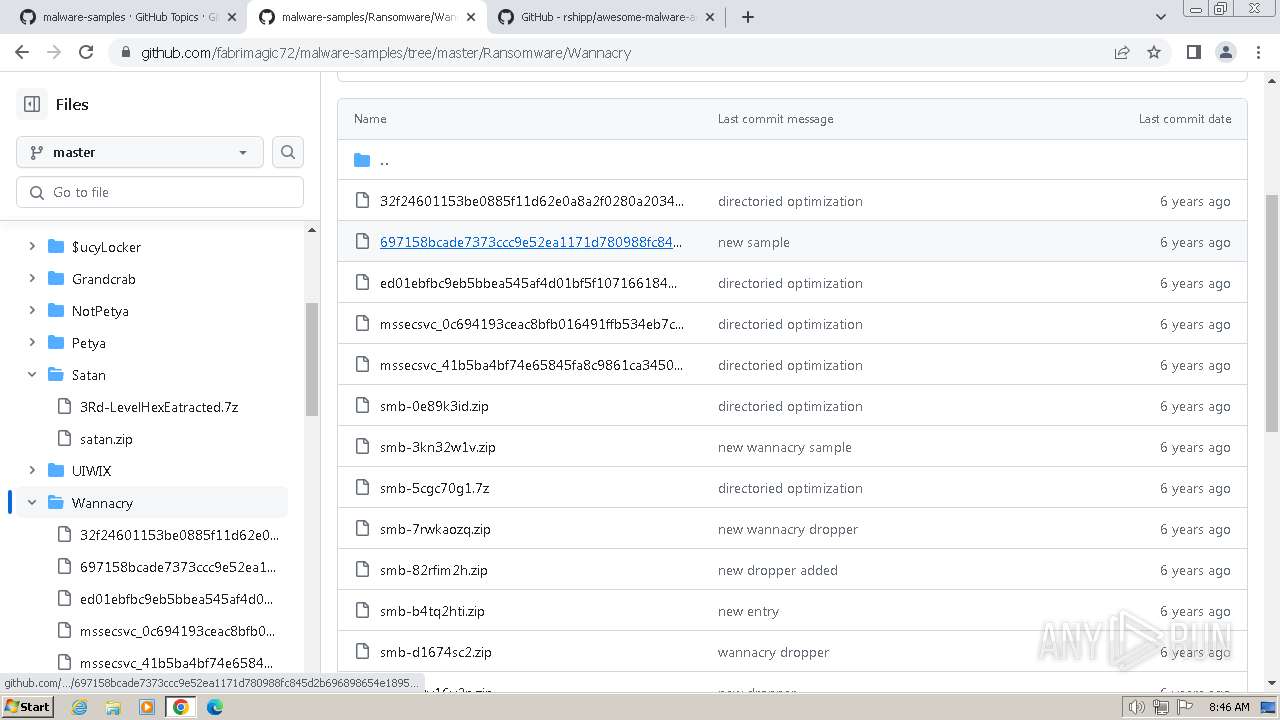The height and width of the screenshot is (720, 1280).
Task: Share this page icon
Action: (x=1122, y=52)
